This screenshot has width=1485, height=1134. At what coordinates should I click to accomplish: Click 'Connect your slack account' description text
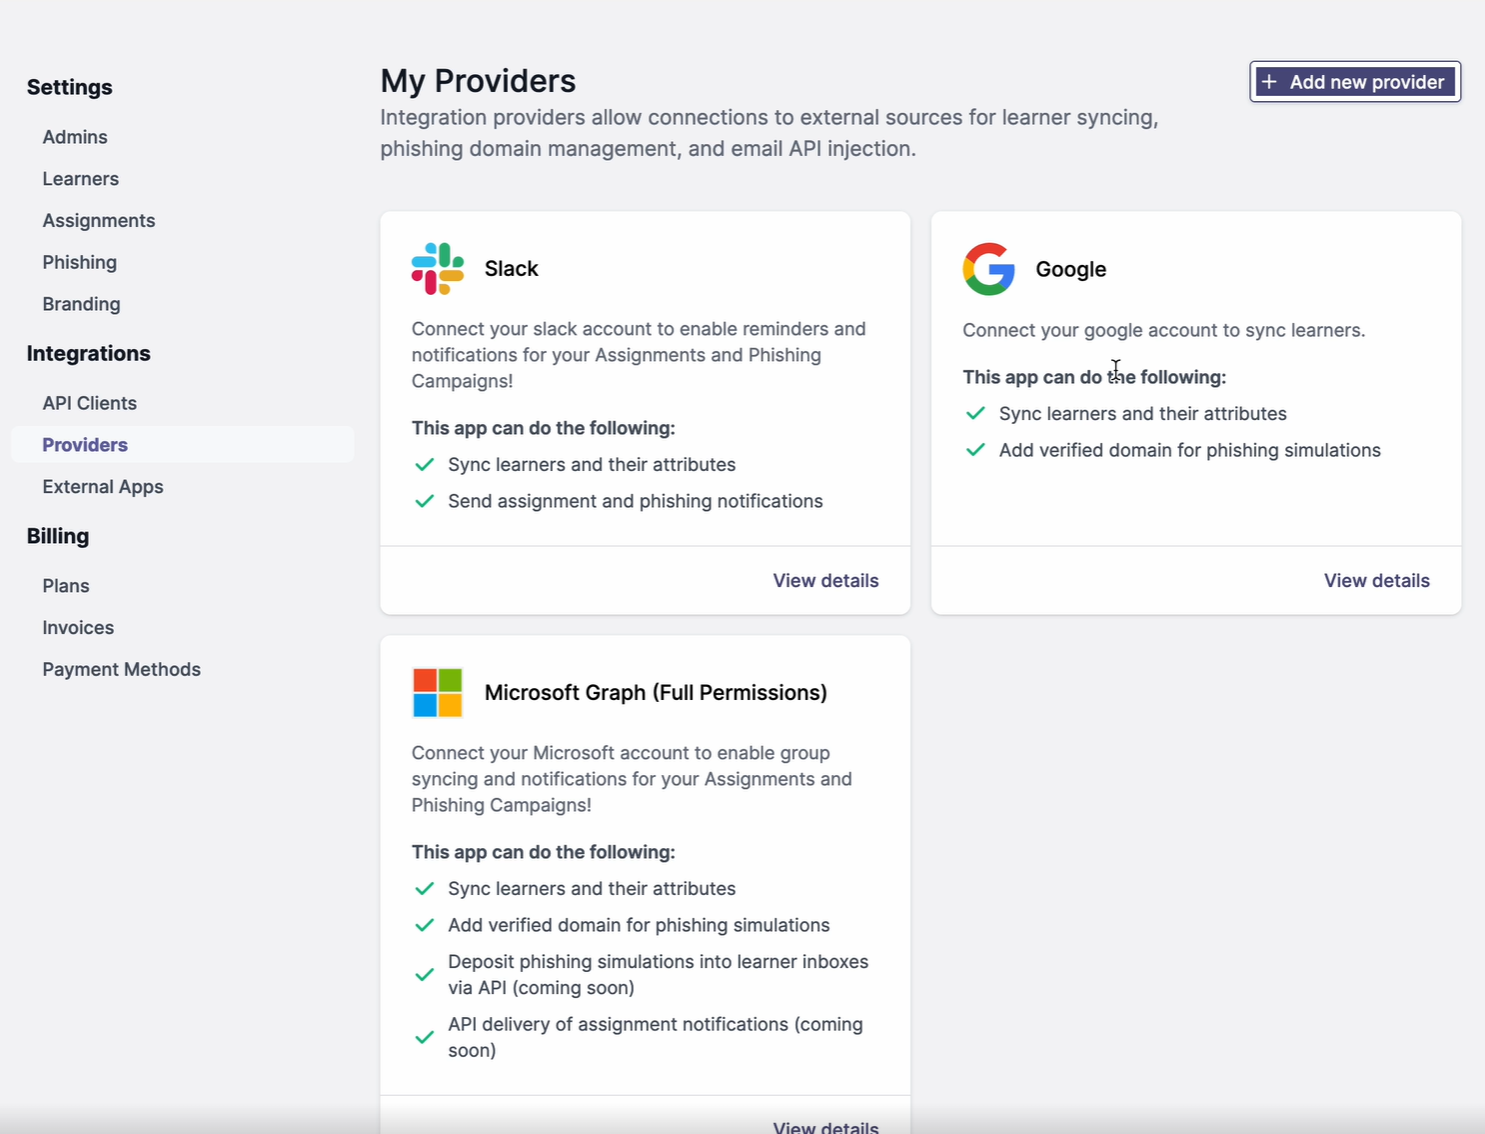(x=639, y=355)
